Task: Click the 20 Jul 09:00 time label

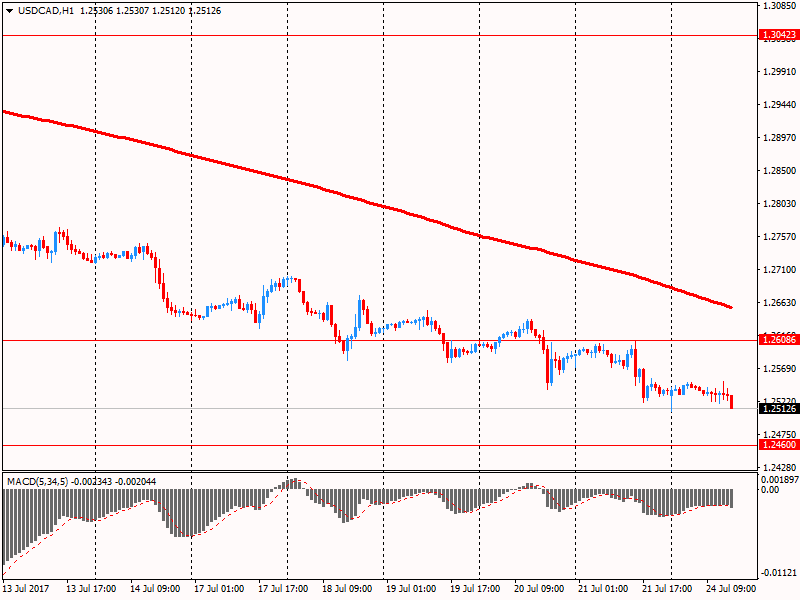Action: click(539, 589)
